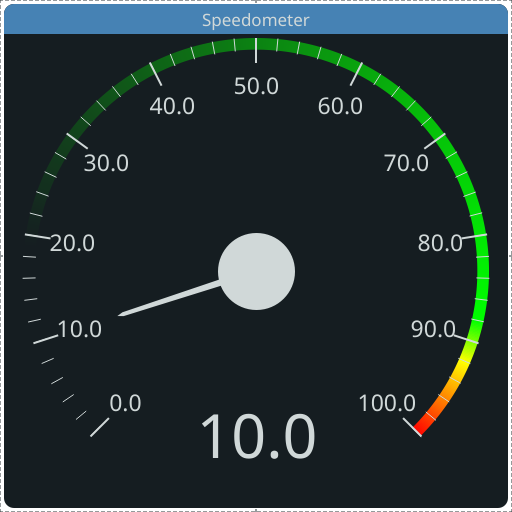The height and width of the screenshot is (512, 512).
Task: Select the 20.0 scale label
Action: [72, 243]
